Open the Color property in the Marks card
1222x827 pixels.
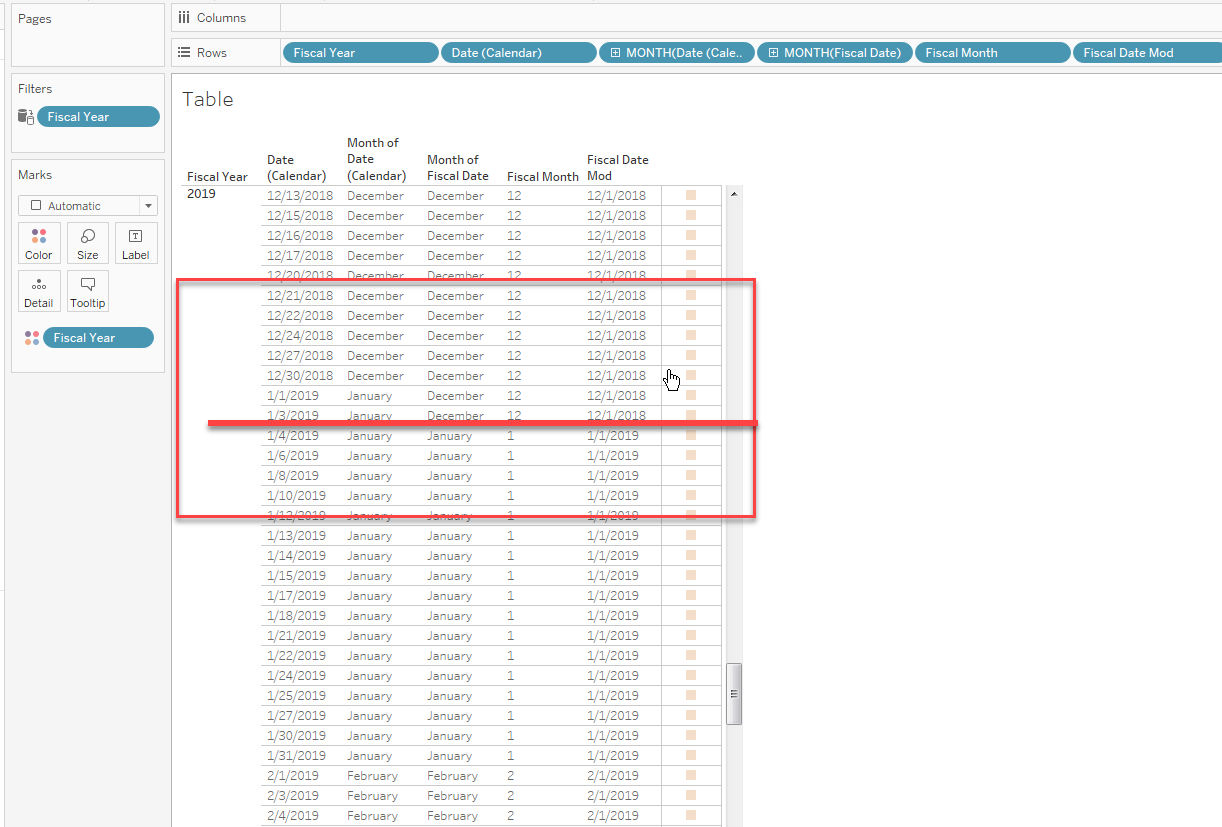[x=38, y=243]
